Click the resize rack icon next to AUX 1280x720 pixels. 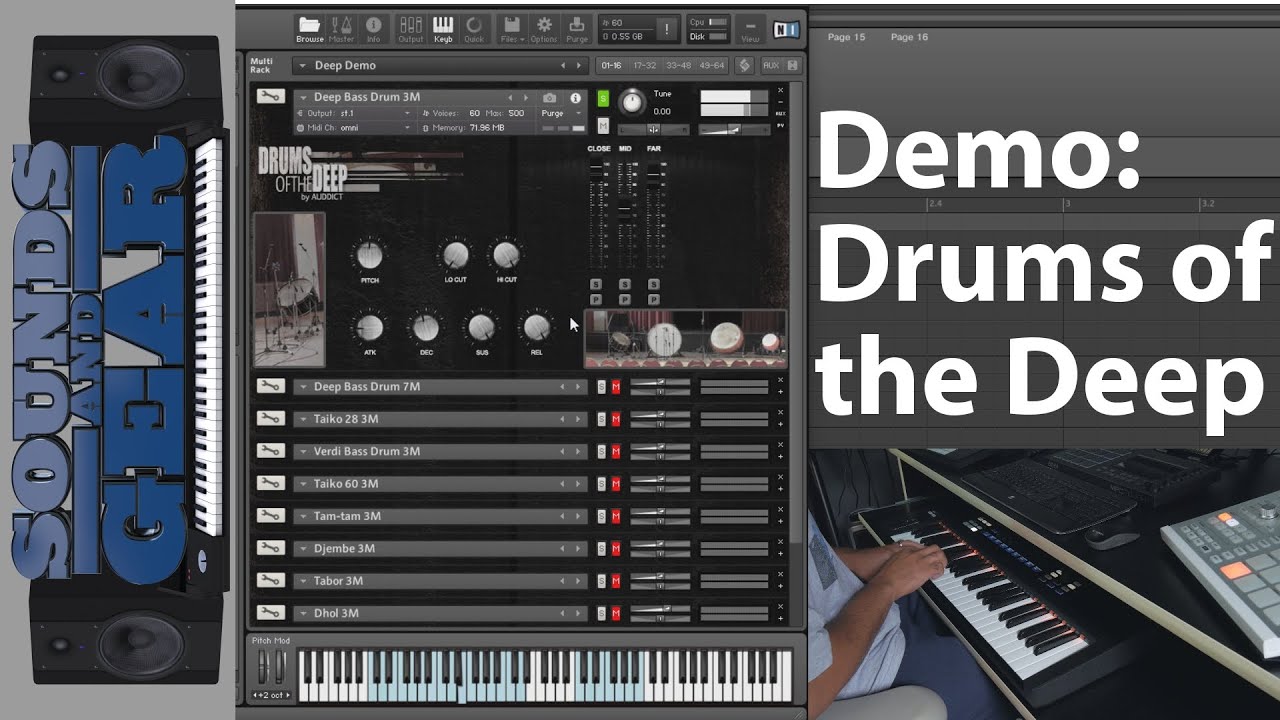click(x=793, y=65)
